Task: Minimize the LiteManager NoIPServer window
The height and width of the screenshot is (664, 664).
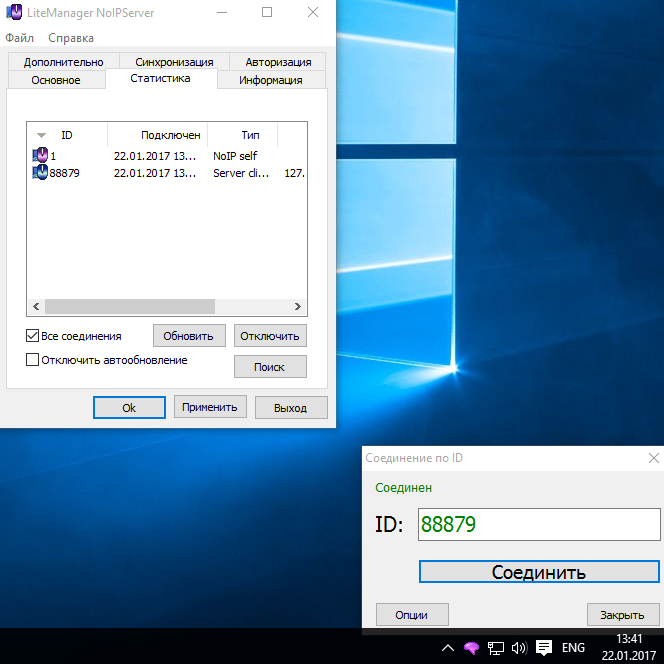Action: pyautogui.click(x=222, y=12)
